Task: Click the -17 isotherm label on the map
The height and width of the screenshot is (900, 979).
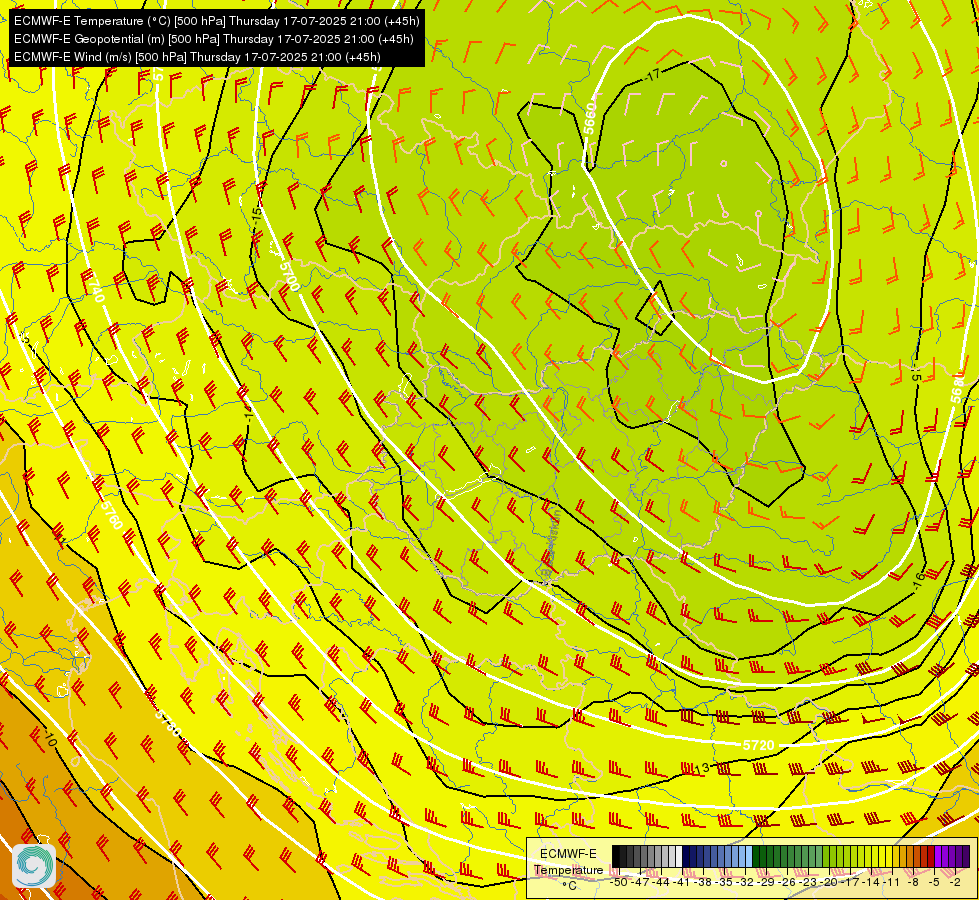Action: point(652,76)
